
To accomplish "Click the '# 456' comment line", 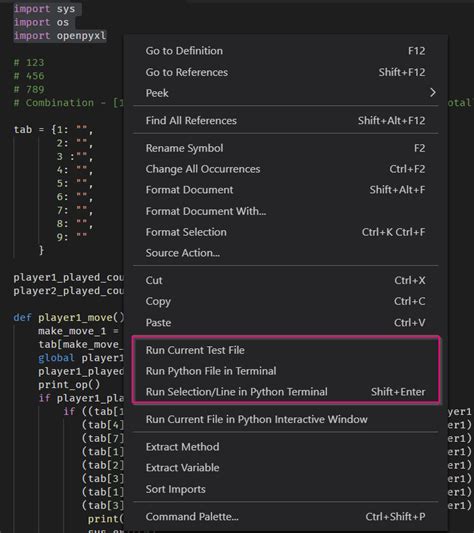I will (29, 76).
